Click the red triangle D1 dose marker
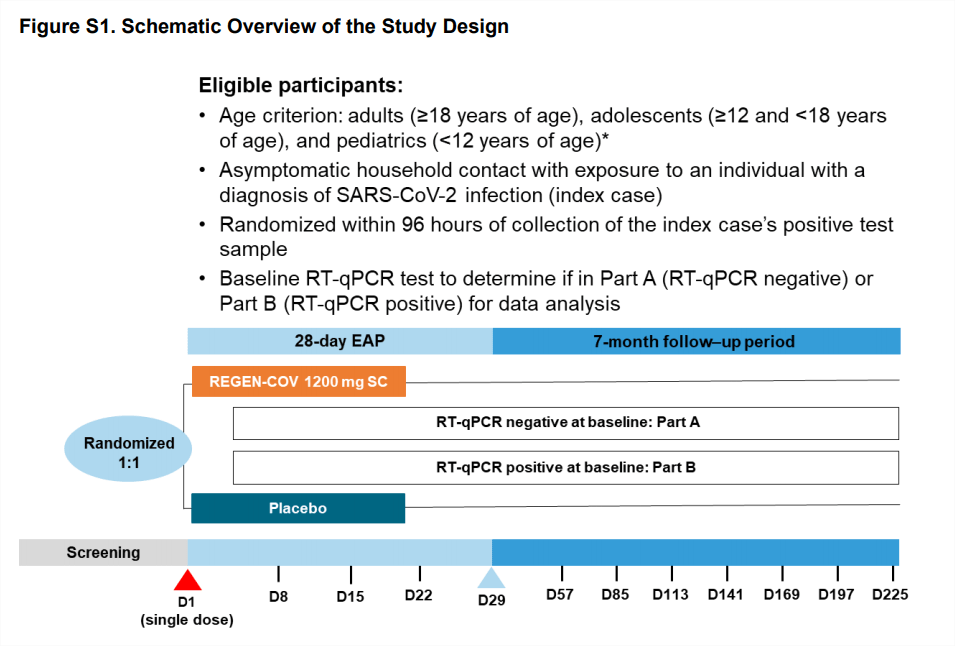 click(x=187, y=581)
